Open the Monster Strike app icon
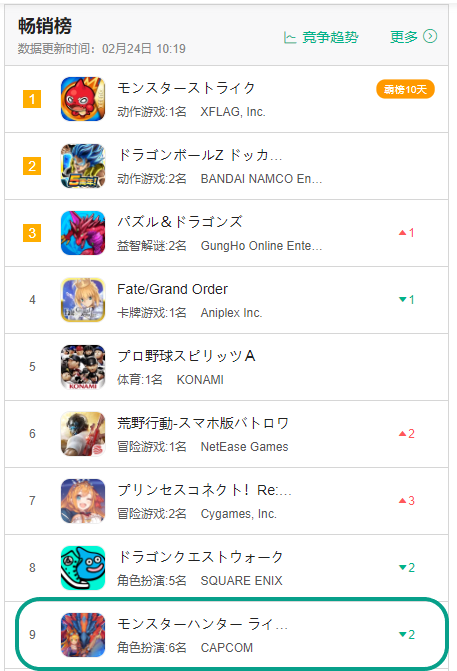The width and height of the screenshot is (457, 671). tap(83, 99)
